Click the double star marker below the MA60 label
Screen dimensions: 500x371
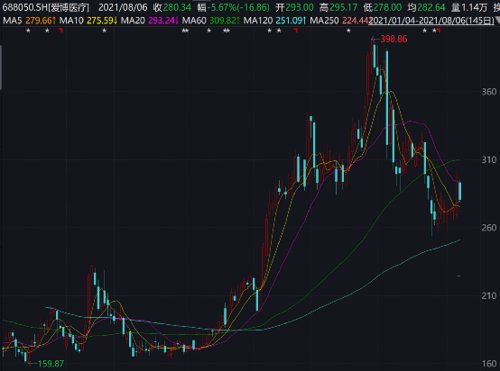pos(185,31)
